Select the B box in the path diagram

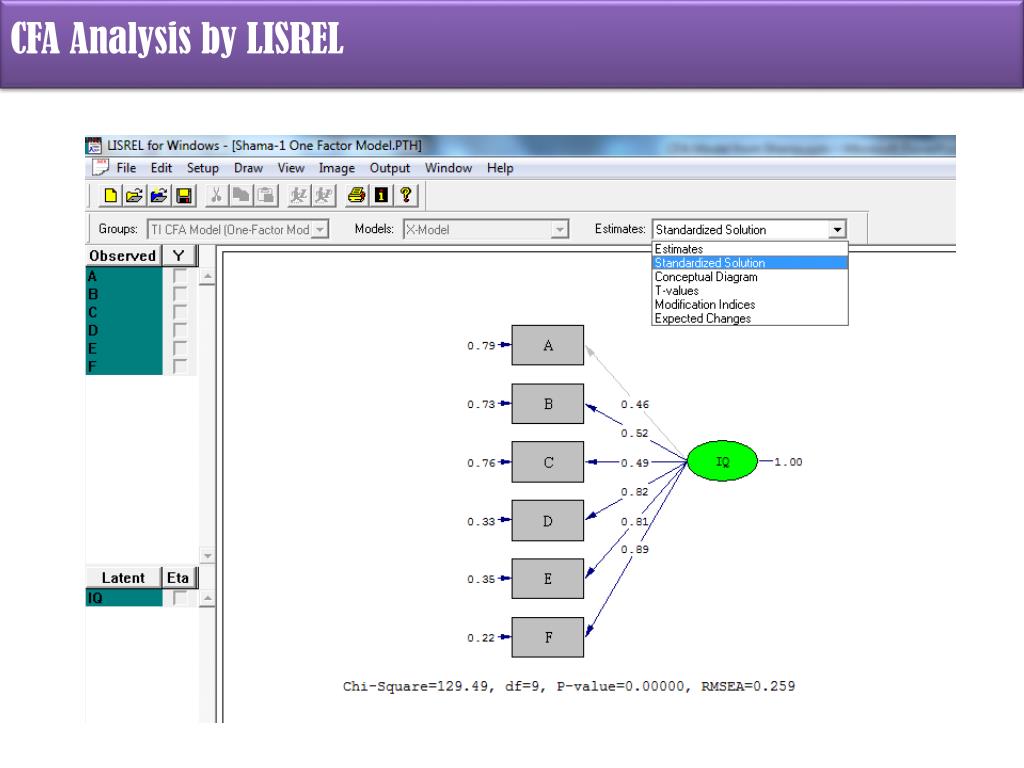pyautogui.click(x=547, y=404)
